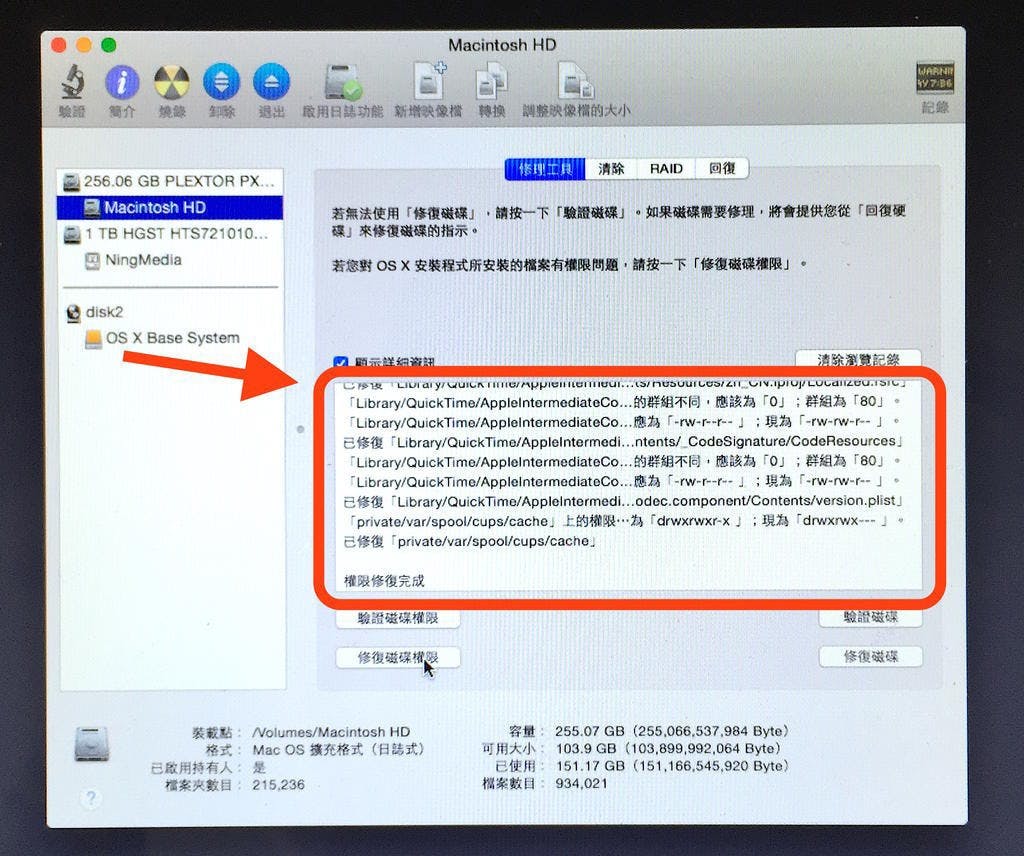Click the Verify Disk (驗證磁碟) button
Screen dimensions: 1024x856
tap(871, 617)
